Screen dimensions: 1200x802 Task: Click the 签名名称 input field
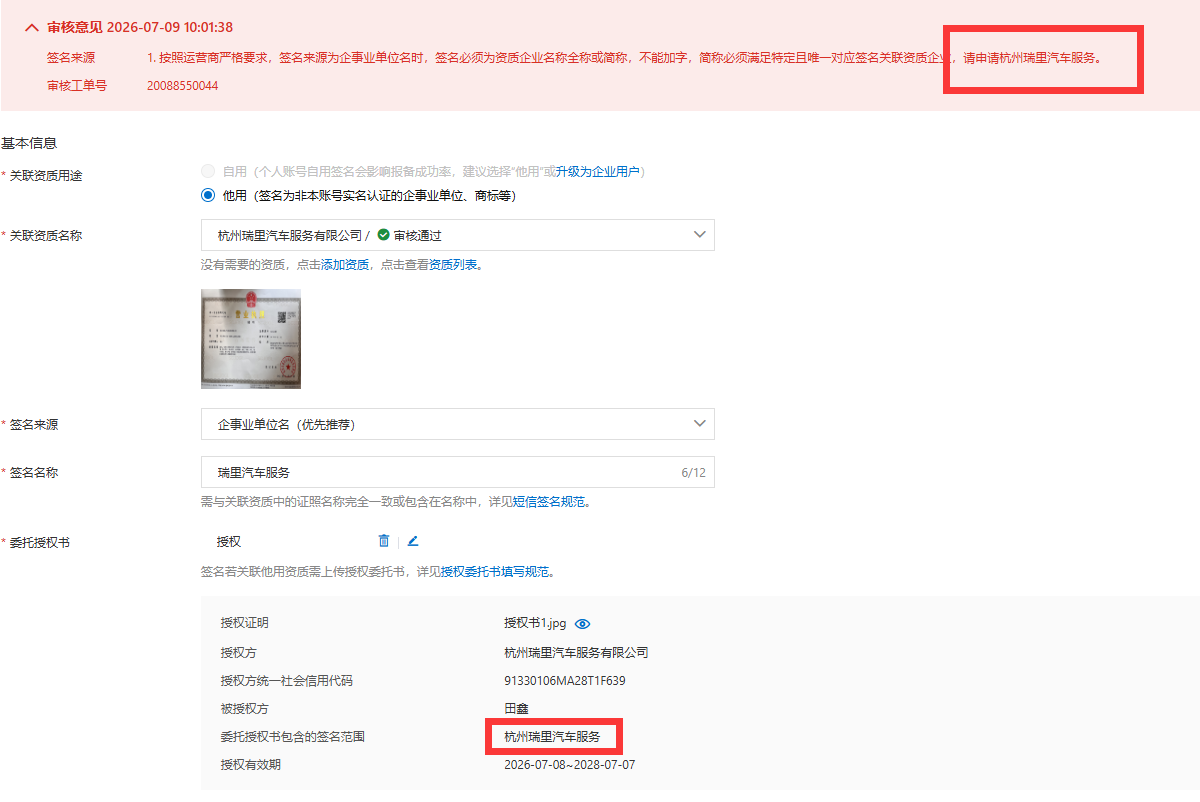(x=458, y=472)
